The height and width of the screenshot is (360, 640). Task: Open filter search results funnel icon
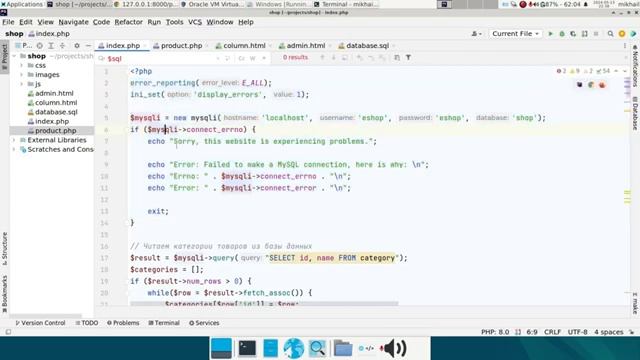(408, 58)
